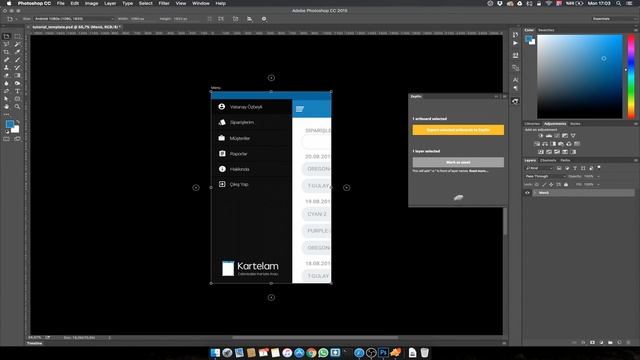Select the Pen tool
640x360 pixels.
click(x=6, y=91)
